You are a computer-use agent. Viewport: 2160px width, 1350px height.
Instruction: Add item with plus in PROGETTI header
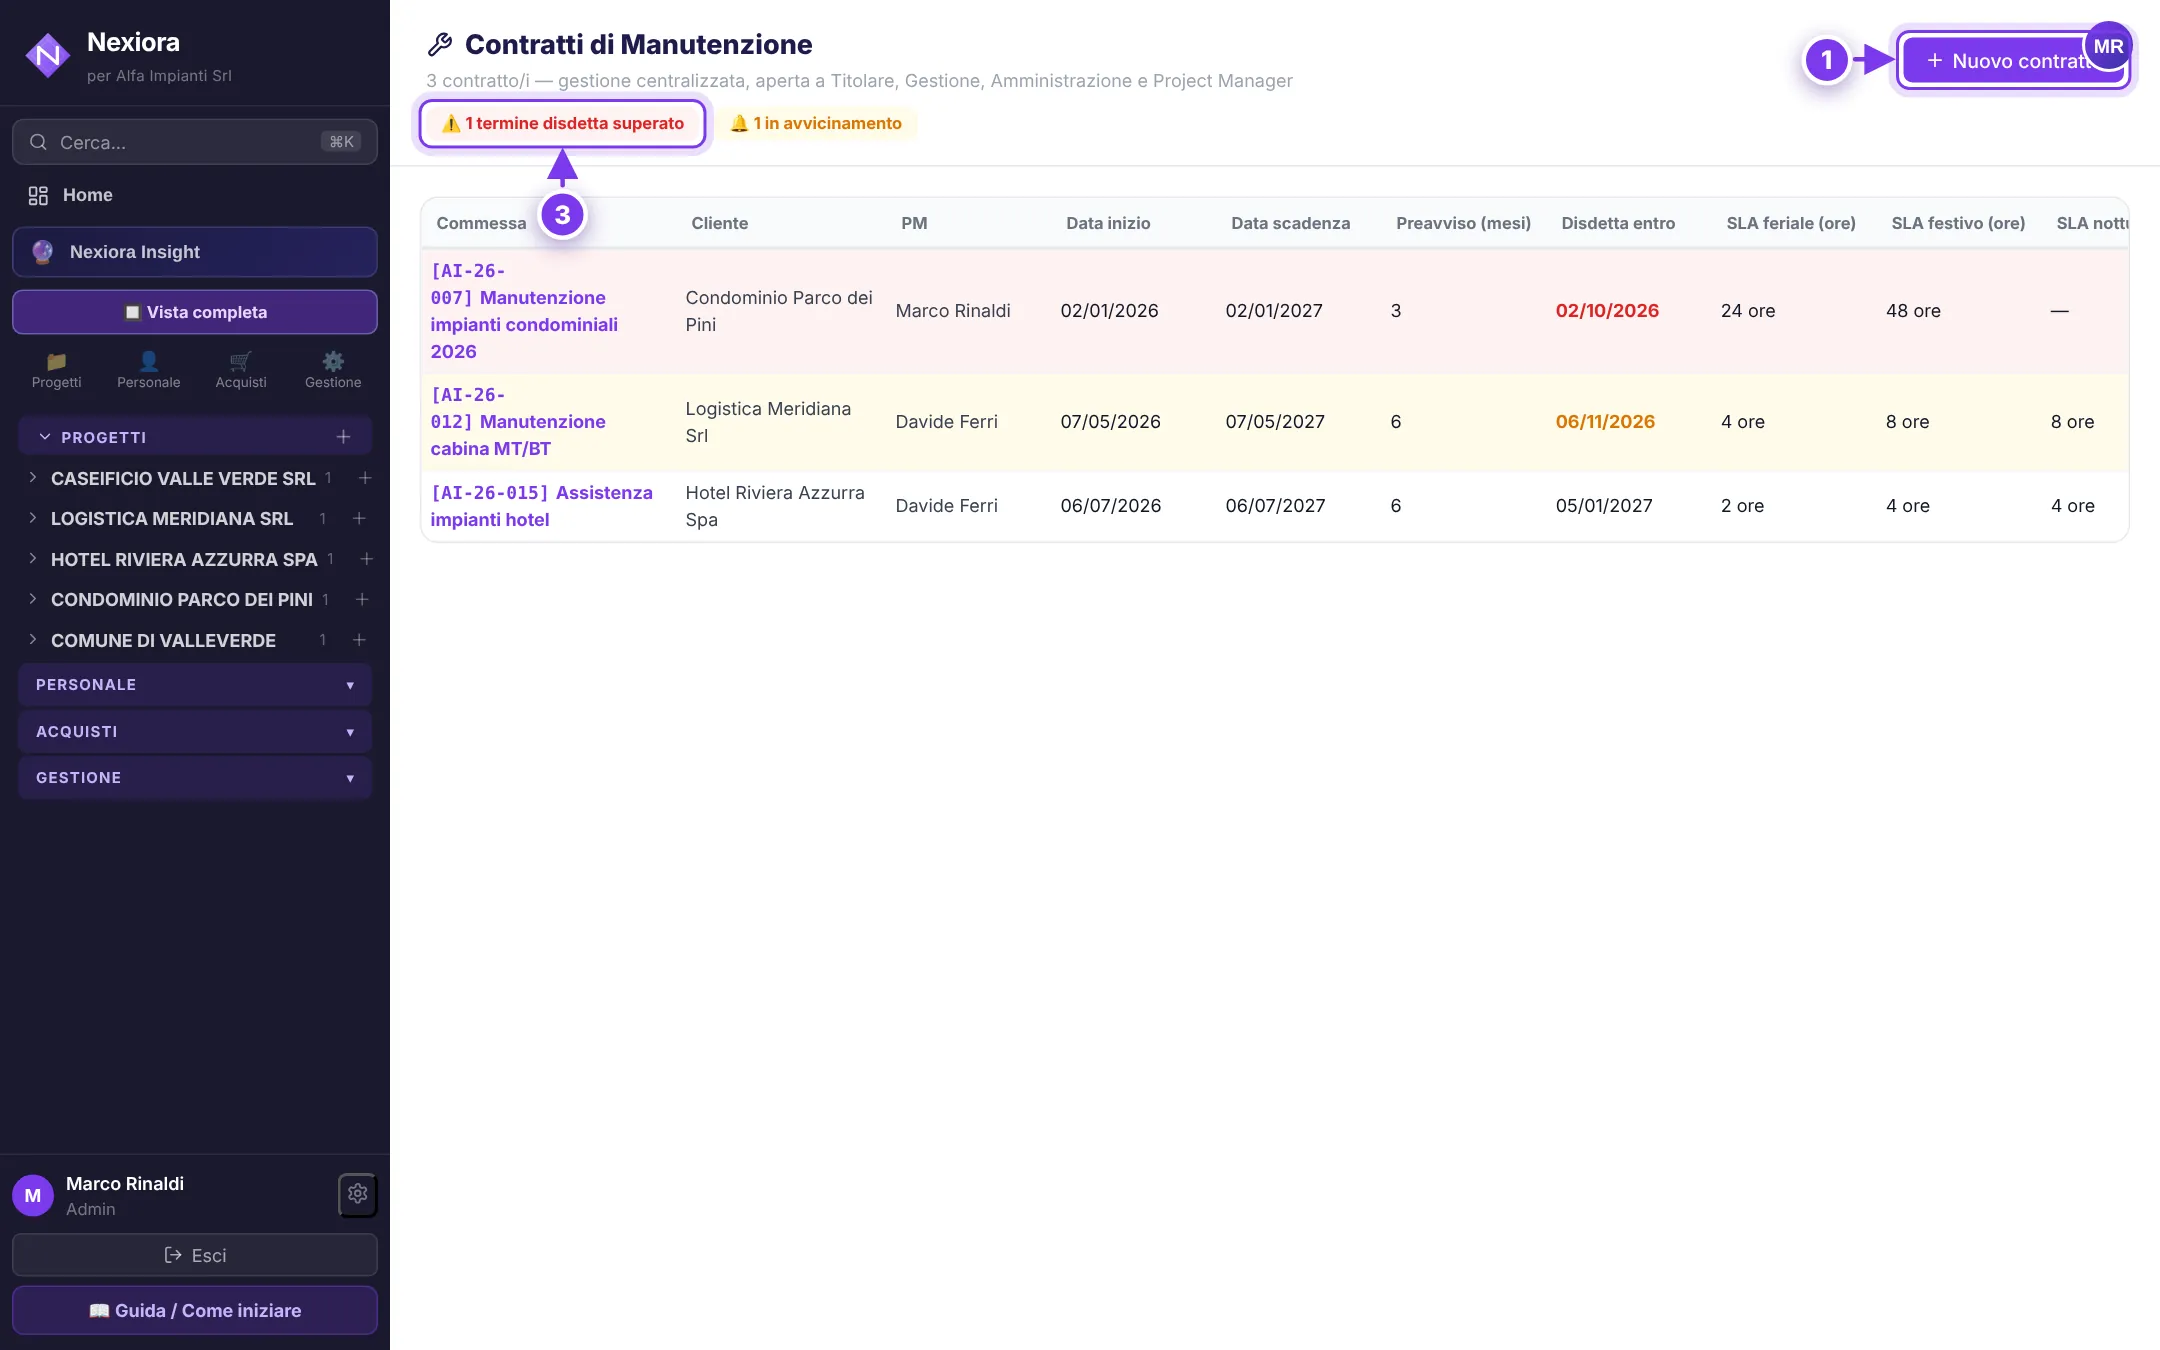343,437
